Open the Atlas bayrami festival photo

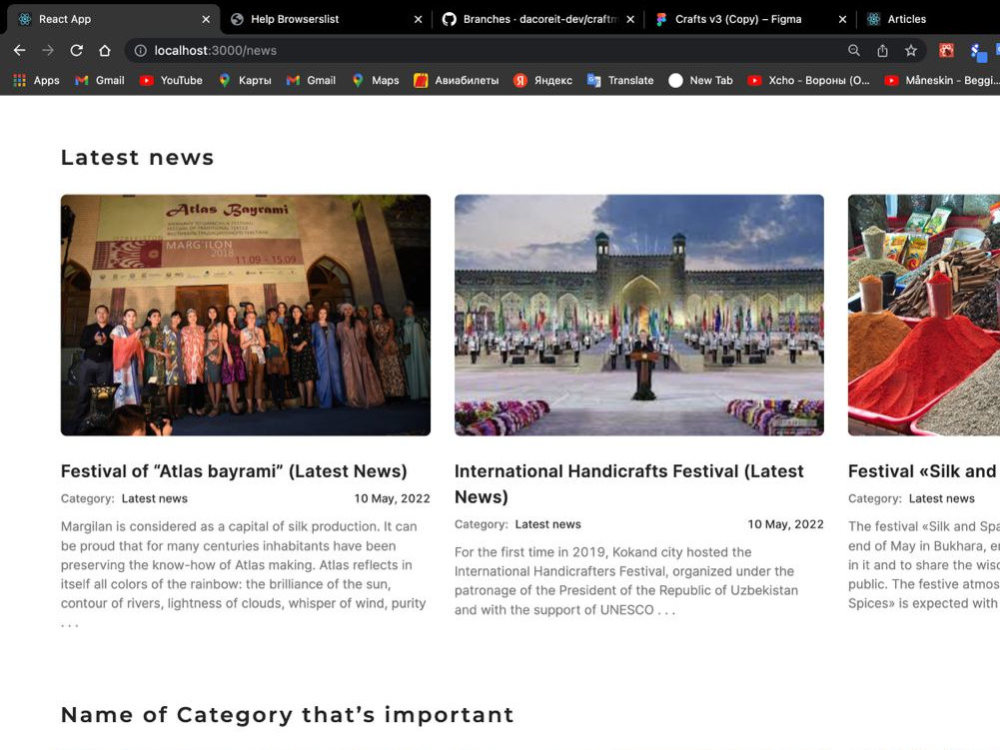click(246, 315)
